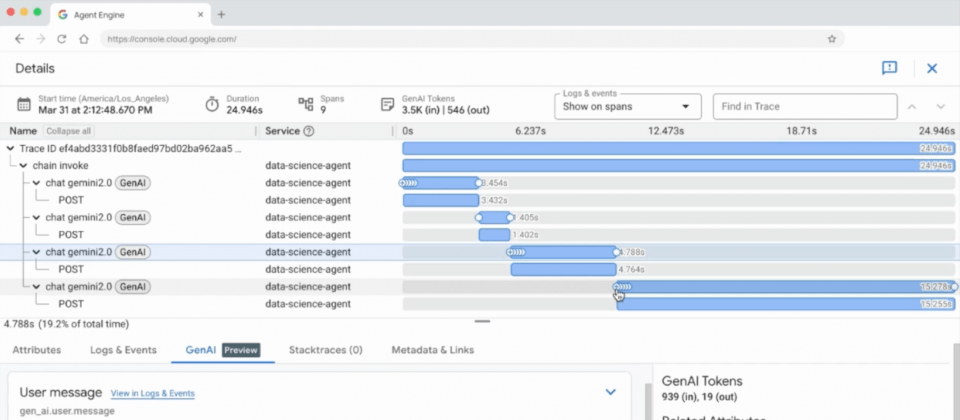Go to browser home page
960x420 pixels.
pos(84,39)
